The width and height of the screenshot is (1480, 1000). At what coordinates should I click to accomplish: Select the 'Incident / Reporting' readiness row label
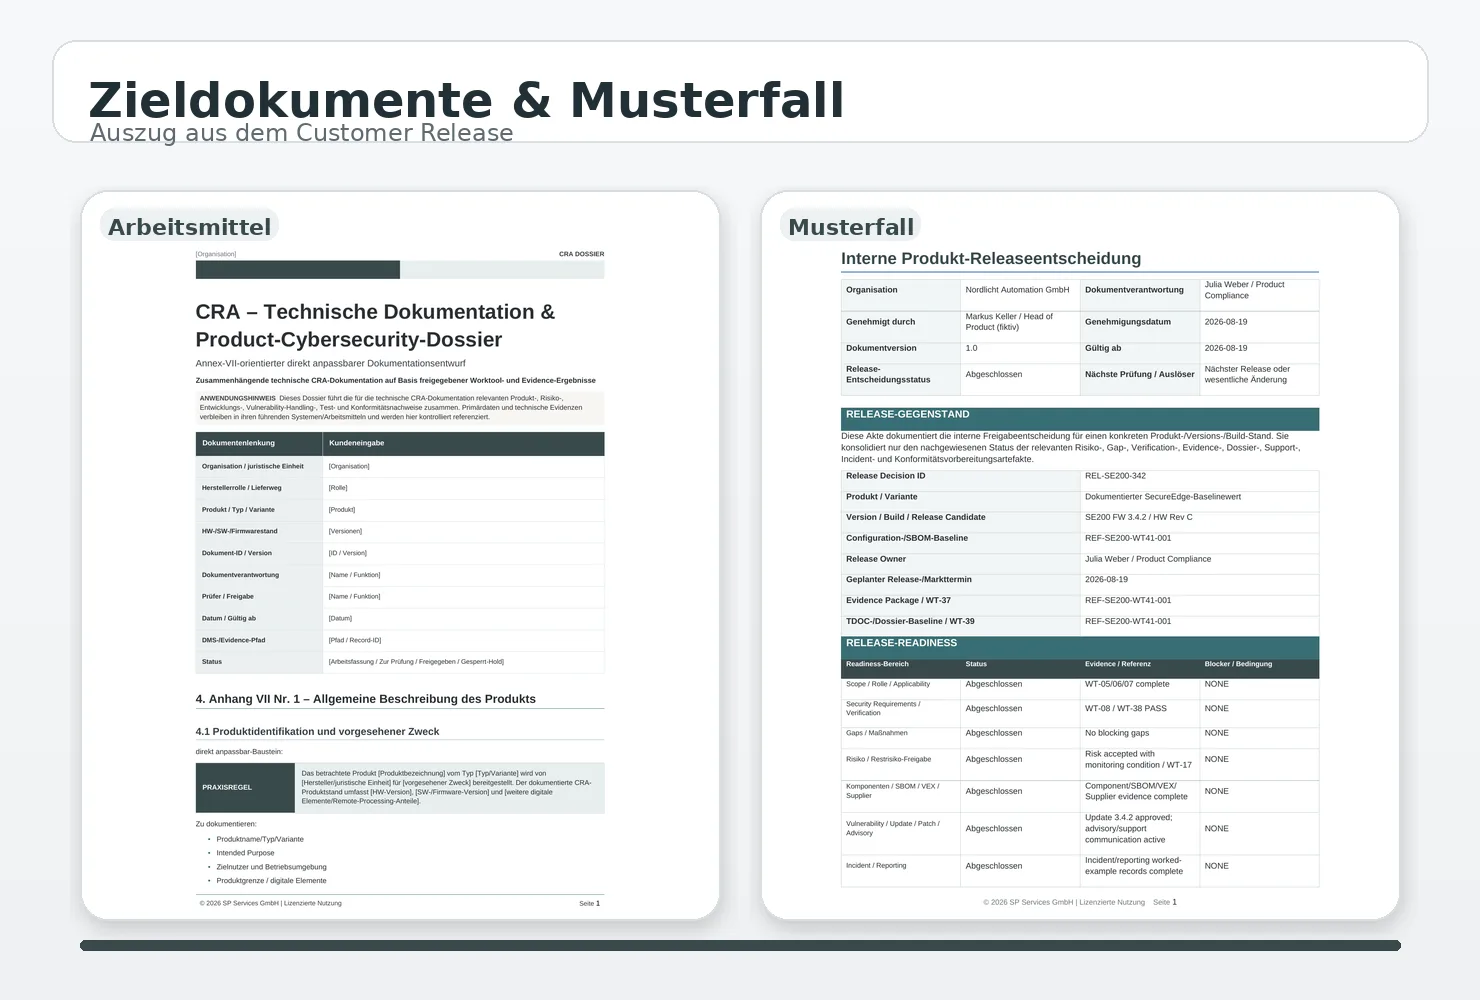click(876, 866)
